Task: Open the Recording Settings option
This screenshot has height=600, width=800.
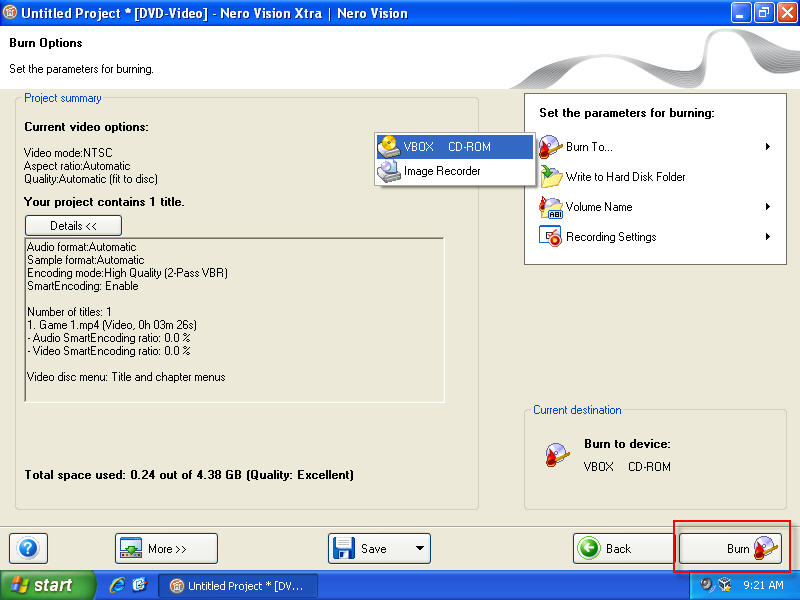Action: click(x=655, y=237)
